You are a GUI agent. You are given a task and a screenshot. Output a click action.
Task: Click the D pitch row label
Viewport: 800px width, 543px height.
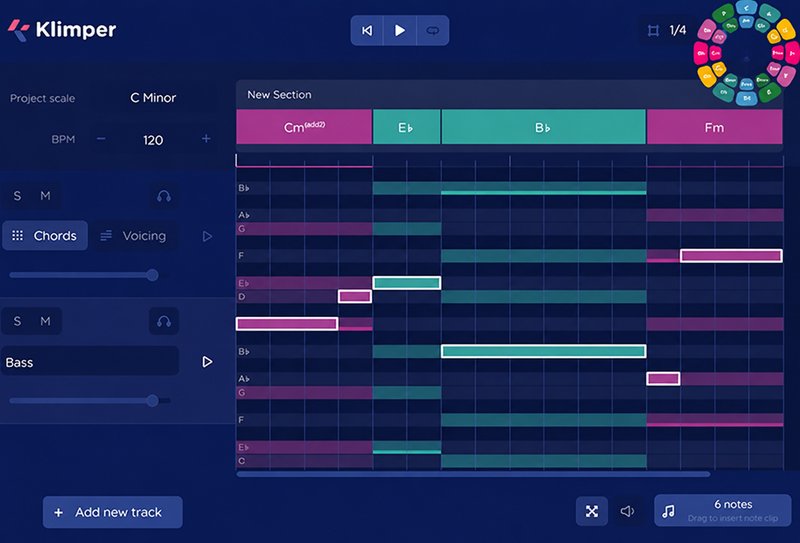pyautogui.click(x=242, y=297)
